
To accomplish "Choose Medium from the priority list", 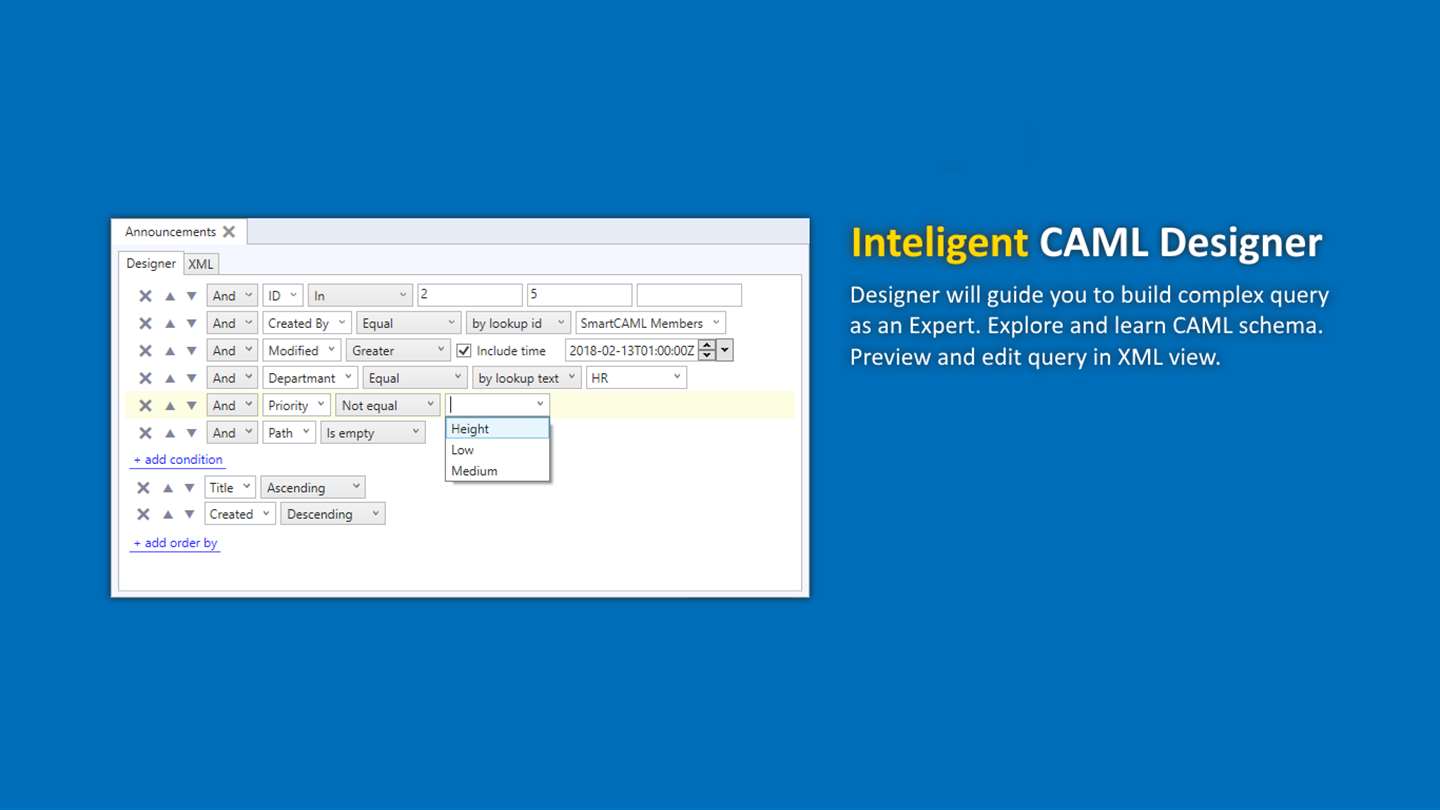I will [x=497, y=471].
